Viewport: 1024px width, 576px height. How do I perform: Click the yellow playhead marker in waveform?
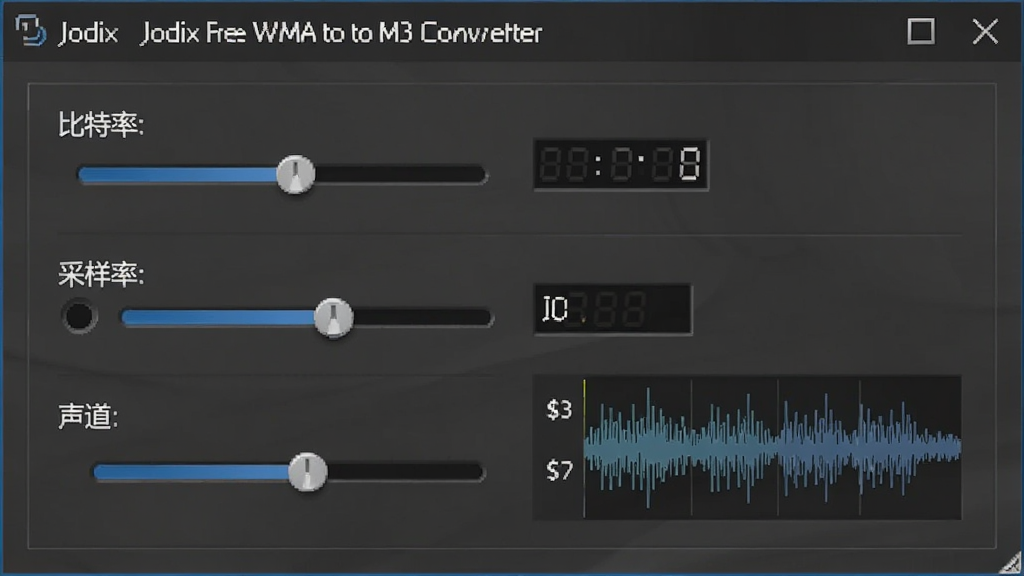(584, 447)
